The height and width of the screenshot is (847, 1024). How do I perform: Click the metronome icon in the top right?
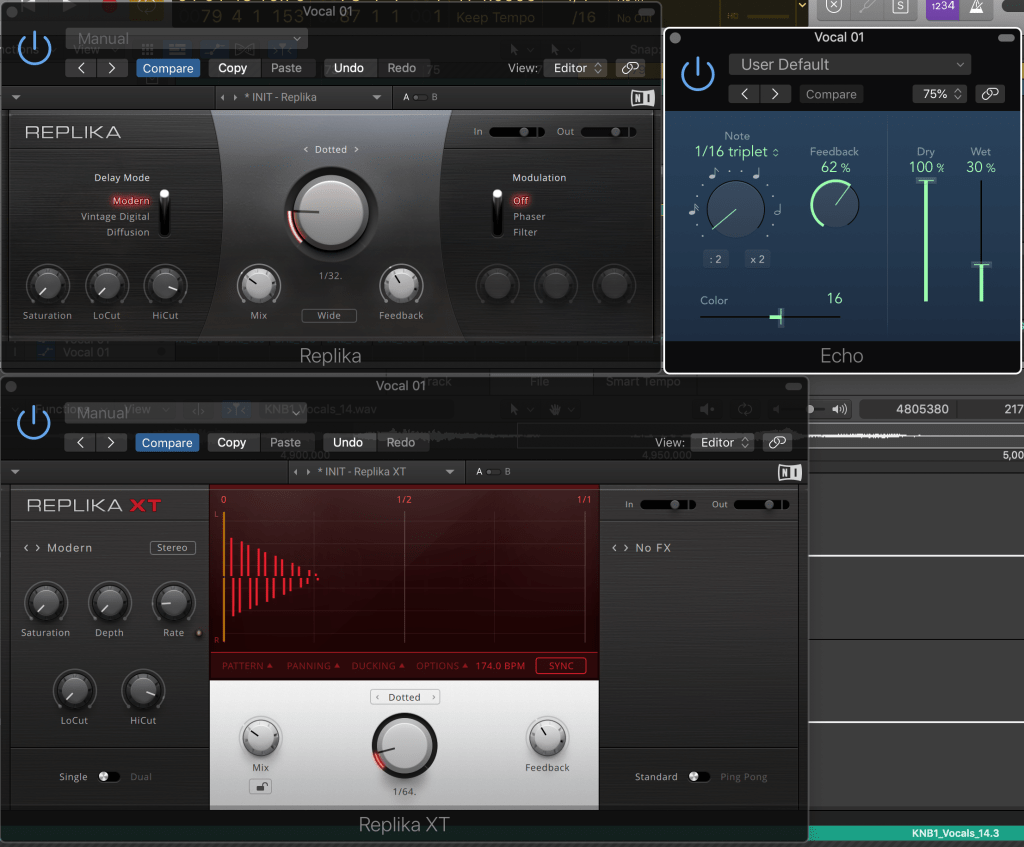[x=975, y=8]
